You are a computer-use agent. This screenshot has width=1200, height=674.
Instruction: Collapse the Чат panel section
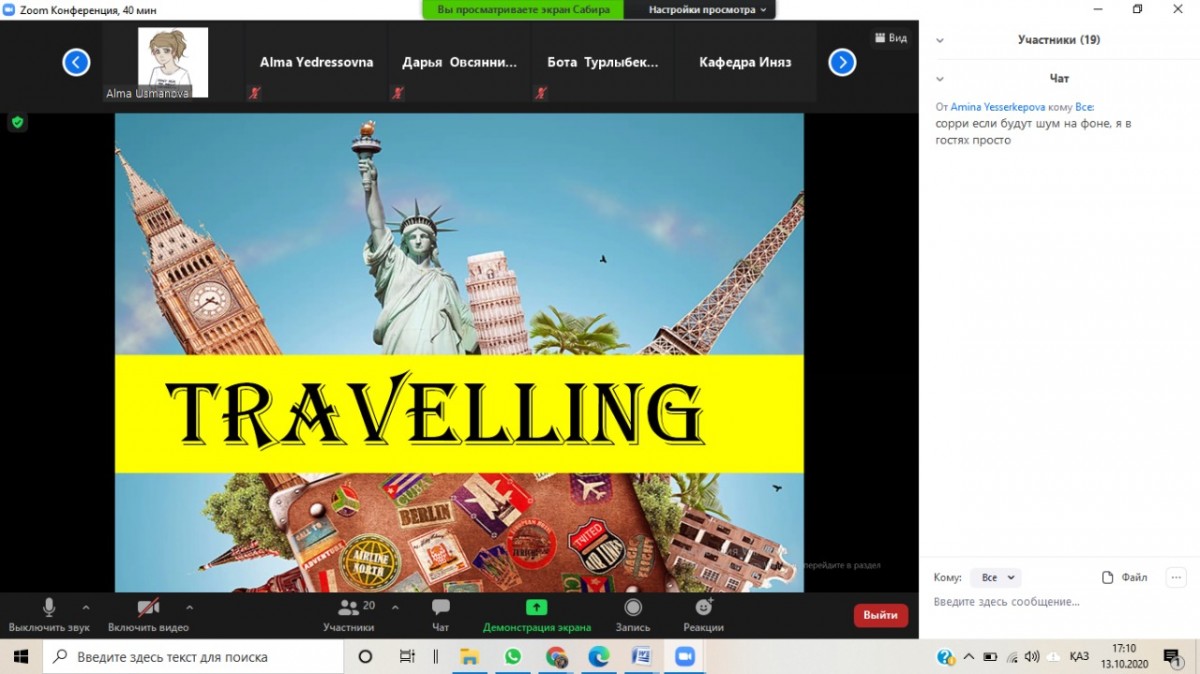pos(940,78)
